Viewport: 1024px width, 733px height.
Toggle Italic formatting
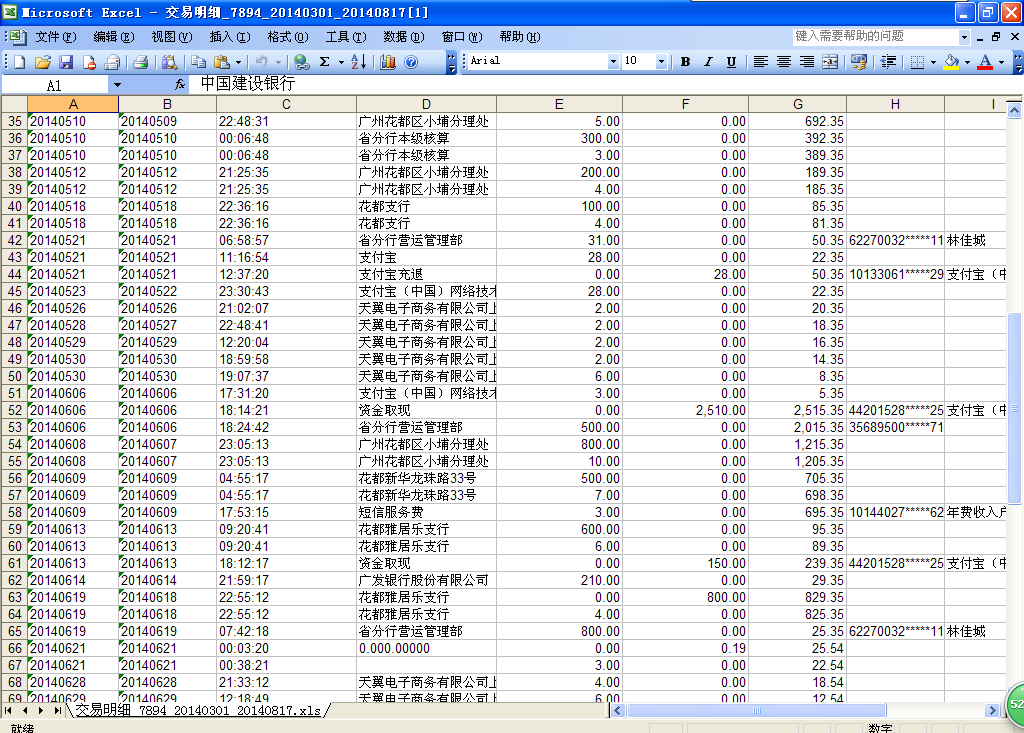click(x=708, y=62)
